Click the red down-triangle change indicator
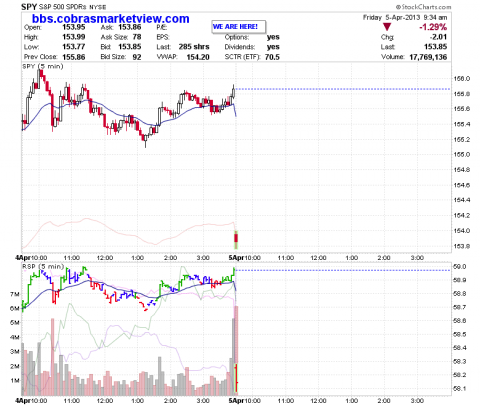 pyautogui.click(x=387, y=27)
